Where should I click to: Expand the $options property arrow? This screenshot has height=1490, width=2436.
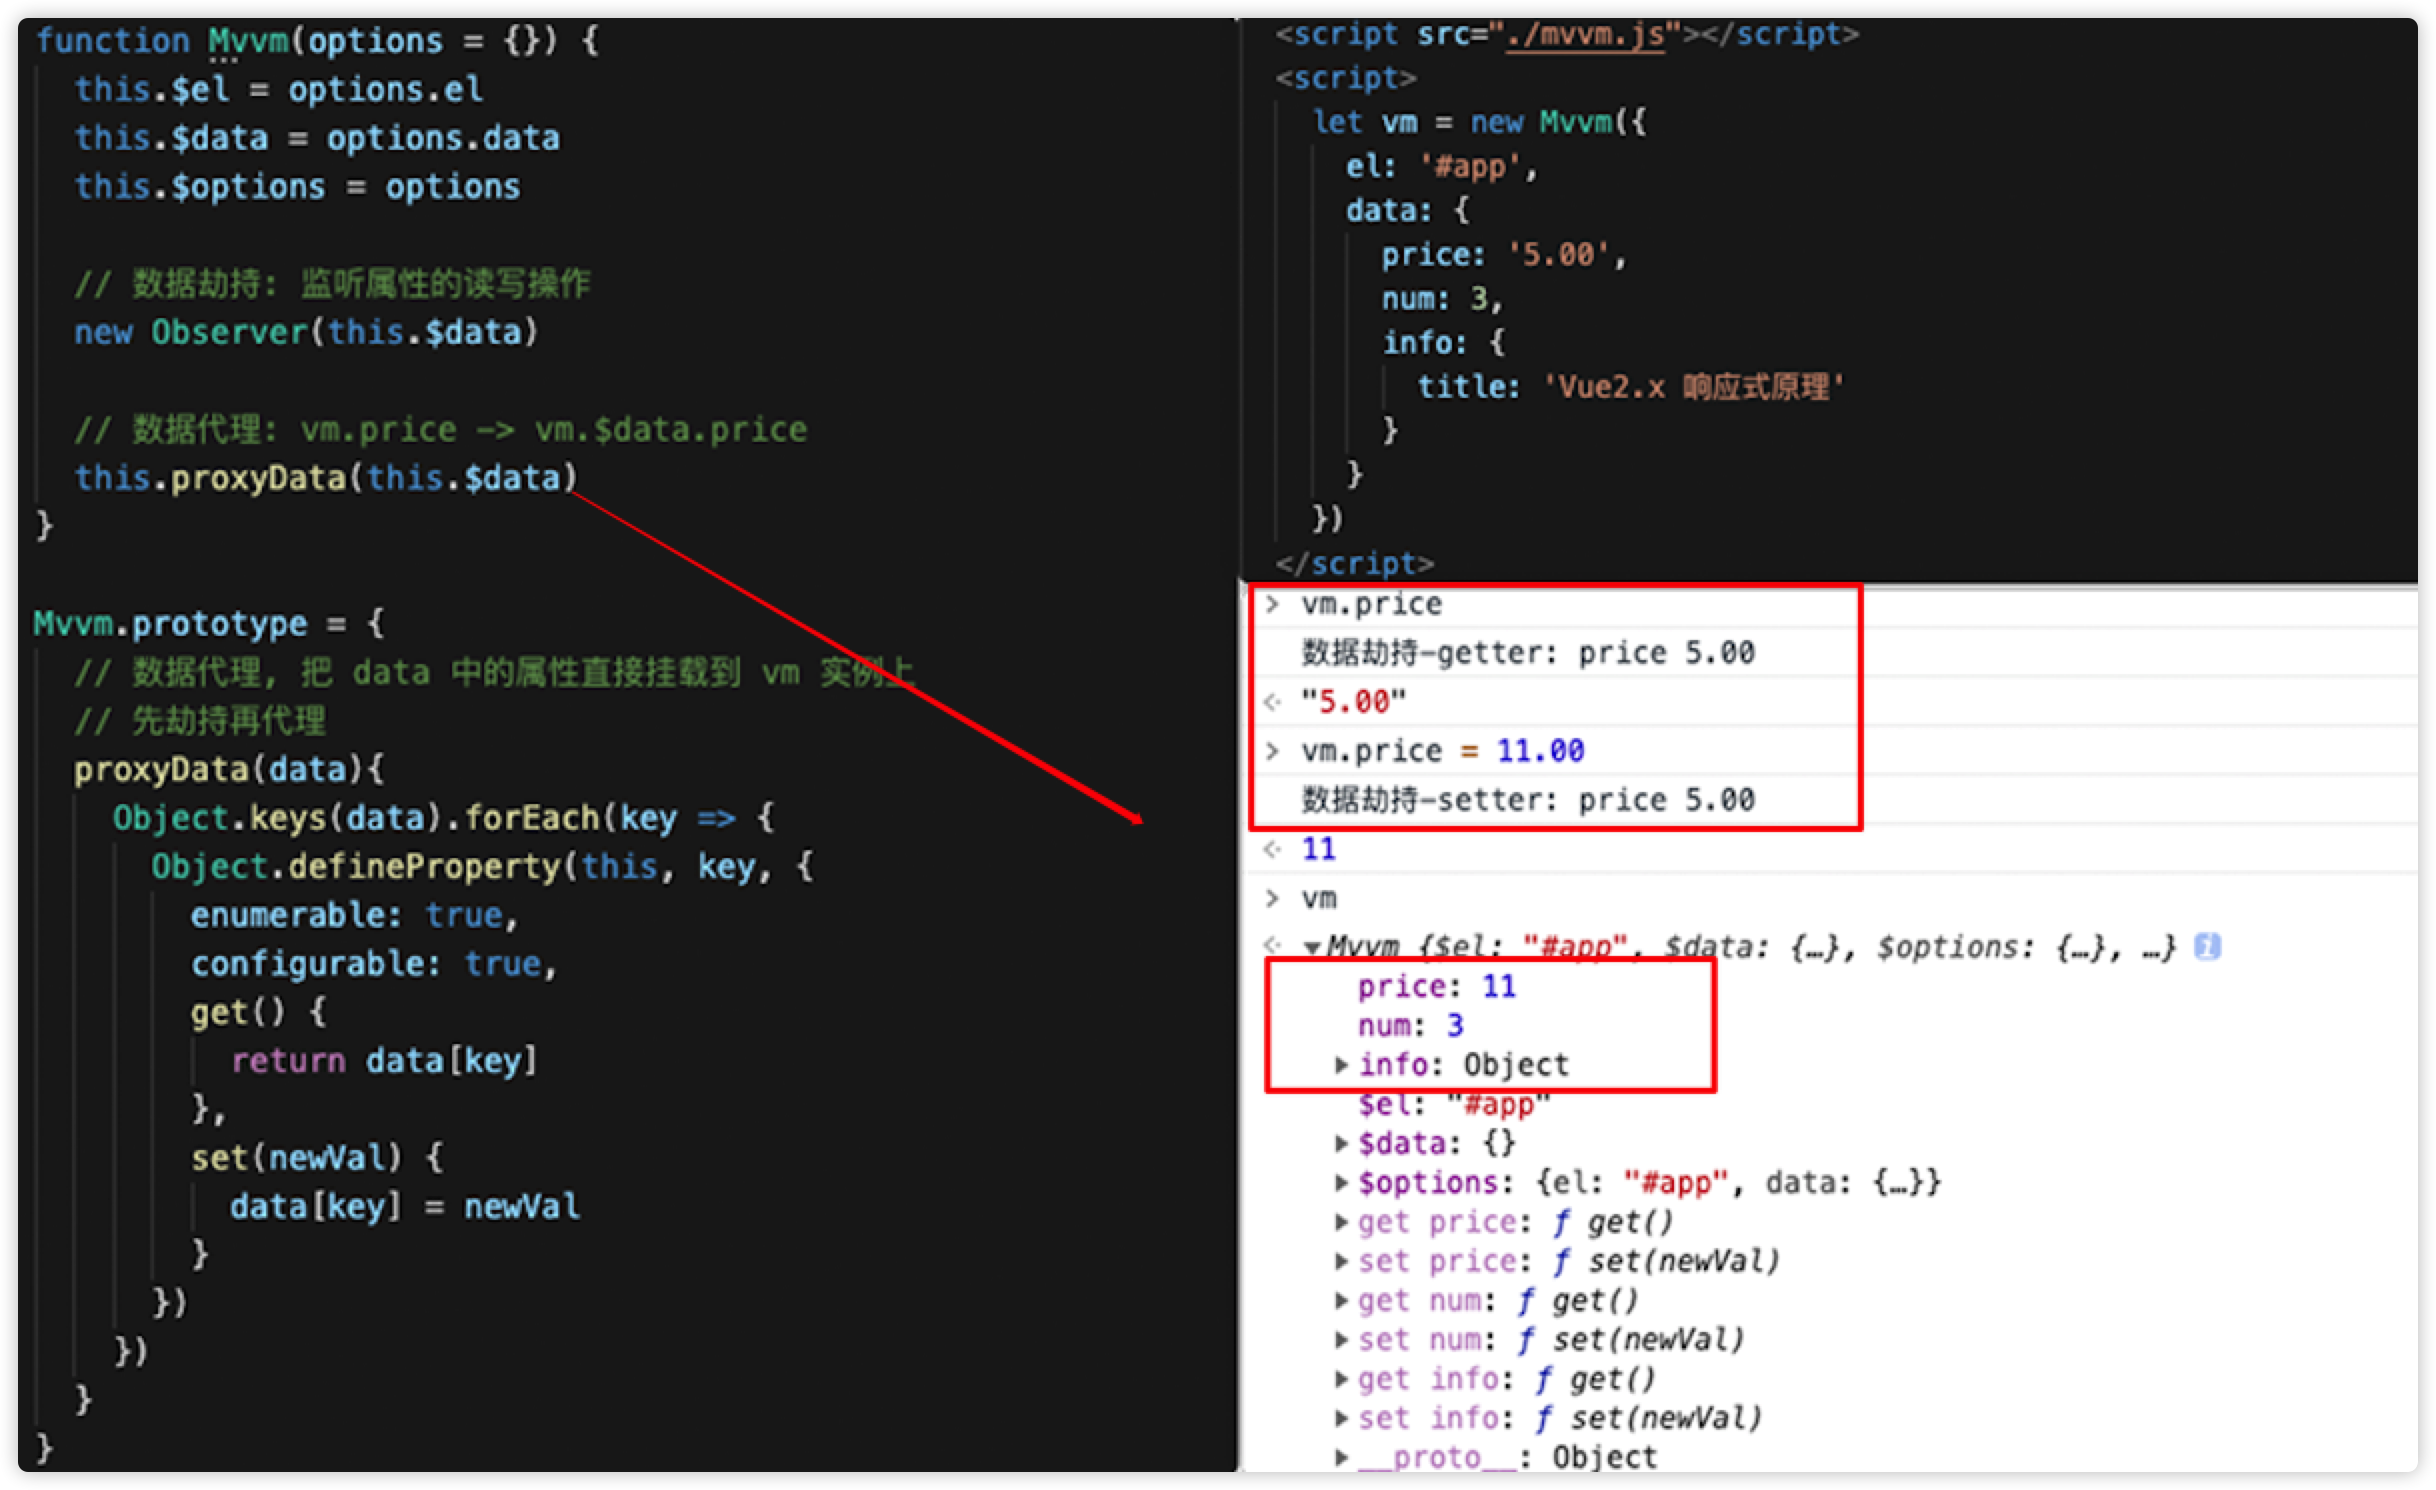point(1342,1183)
